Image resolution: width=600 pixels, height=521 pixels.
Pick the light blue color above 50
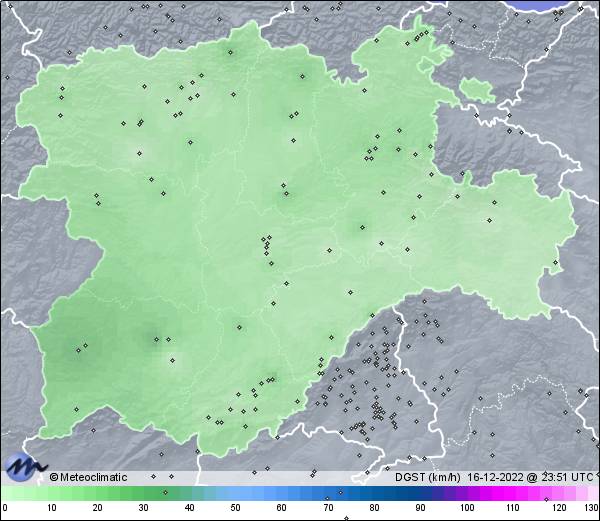click(235, 493)
